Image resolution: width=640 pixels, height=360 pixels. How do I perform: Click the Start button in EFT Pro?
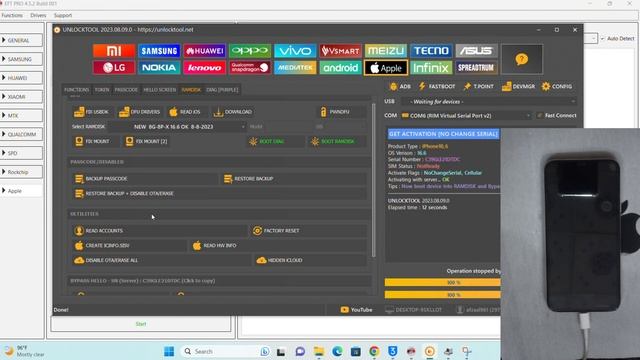(141, 324)
